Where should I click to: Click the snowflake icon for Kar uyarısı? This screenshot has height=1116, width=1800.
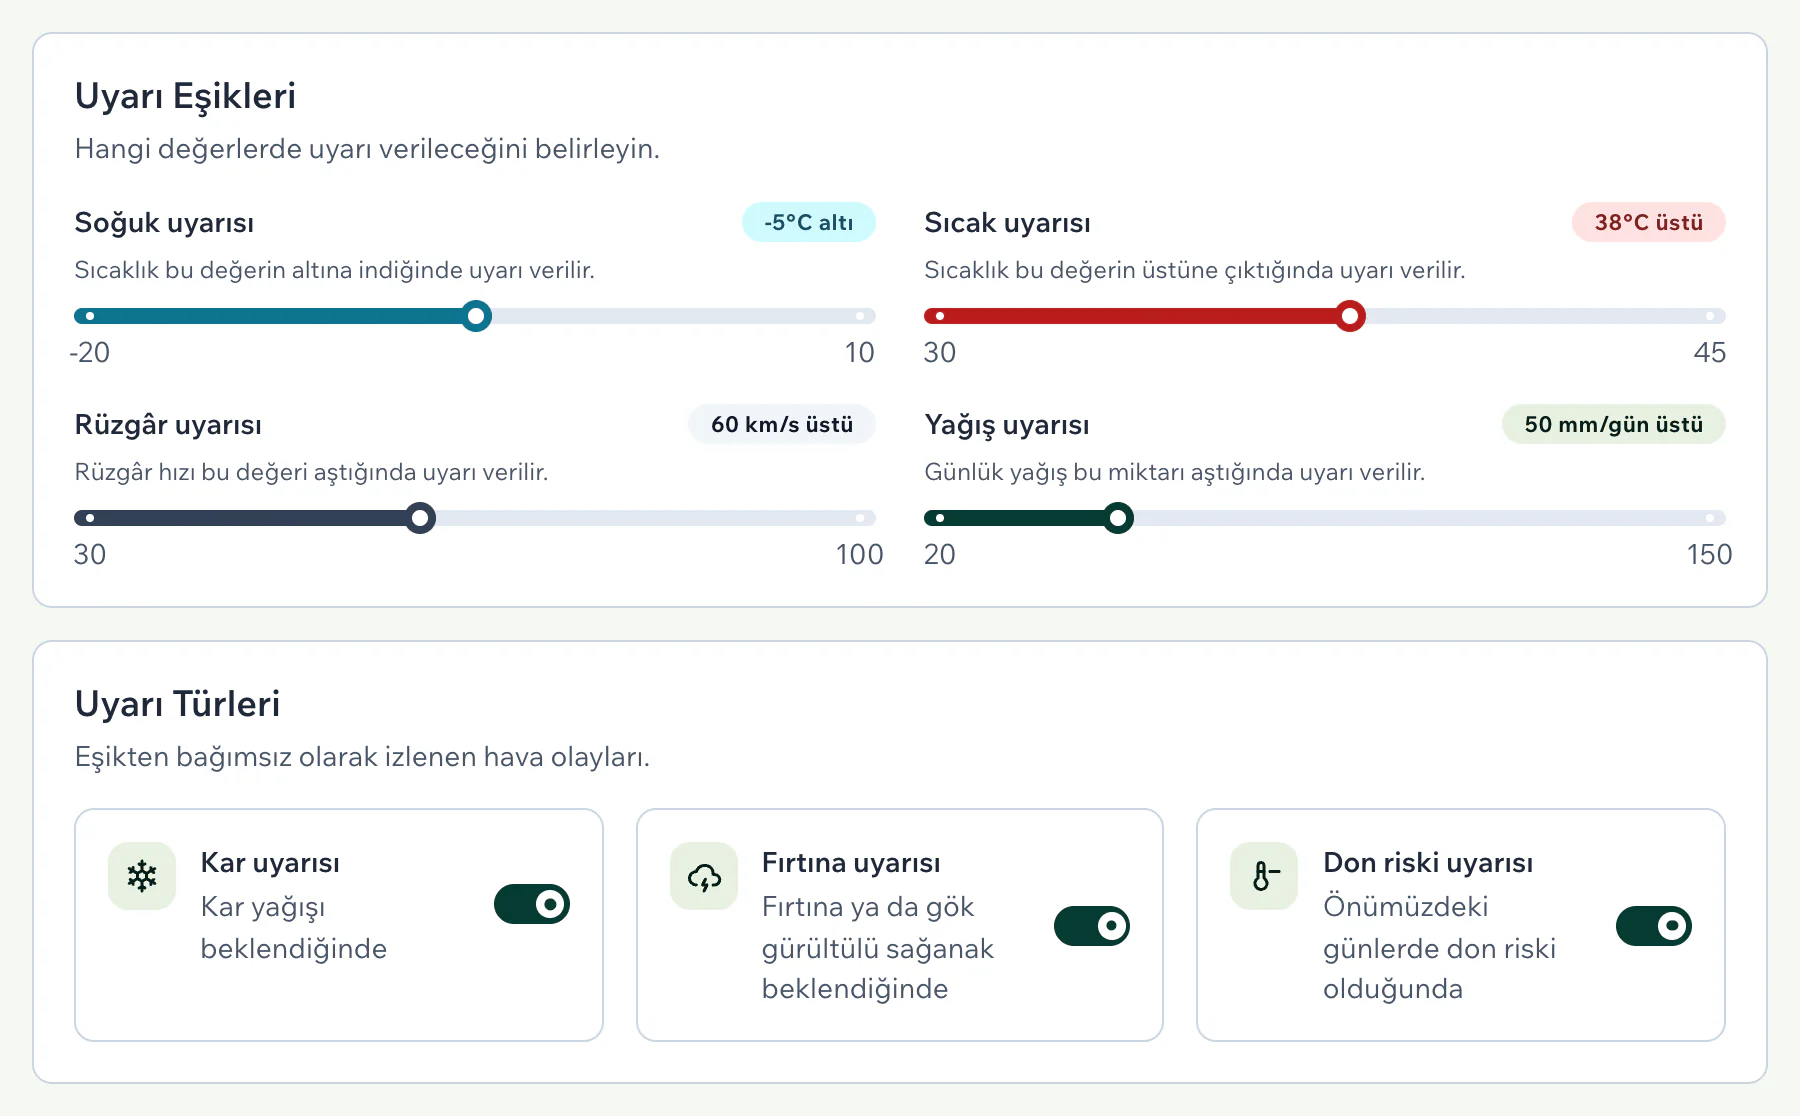[x=142, y=877]
